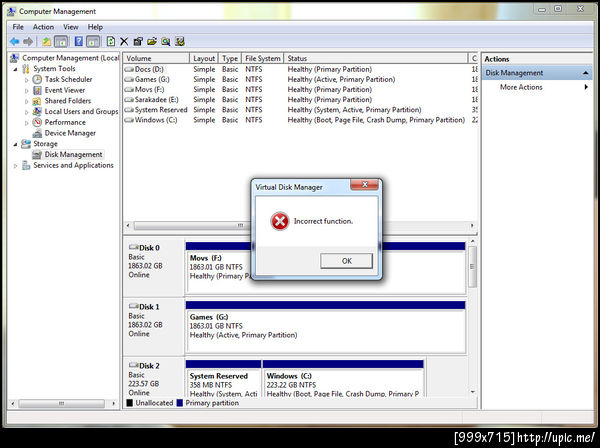Click the Disk 2 drive icon
Screen dimensions: 600x448
coord(134,365)
